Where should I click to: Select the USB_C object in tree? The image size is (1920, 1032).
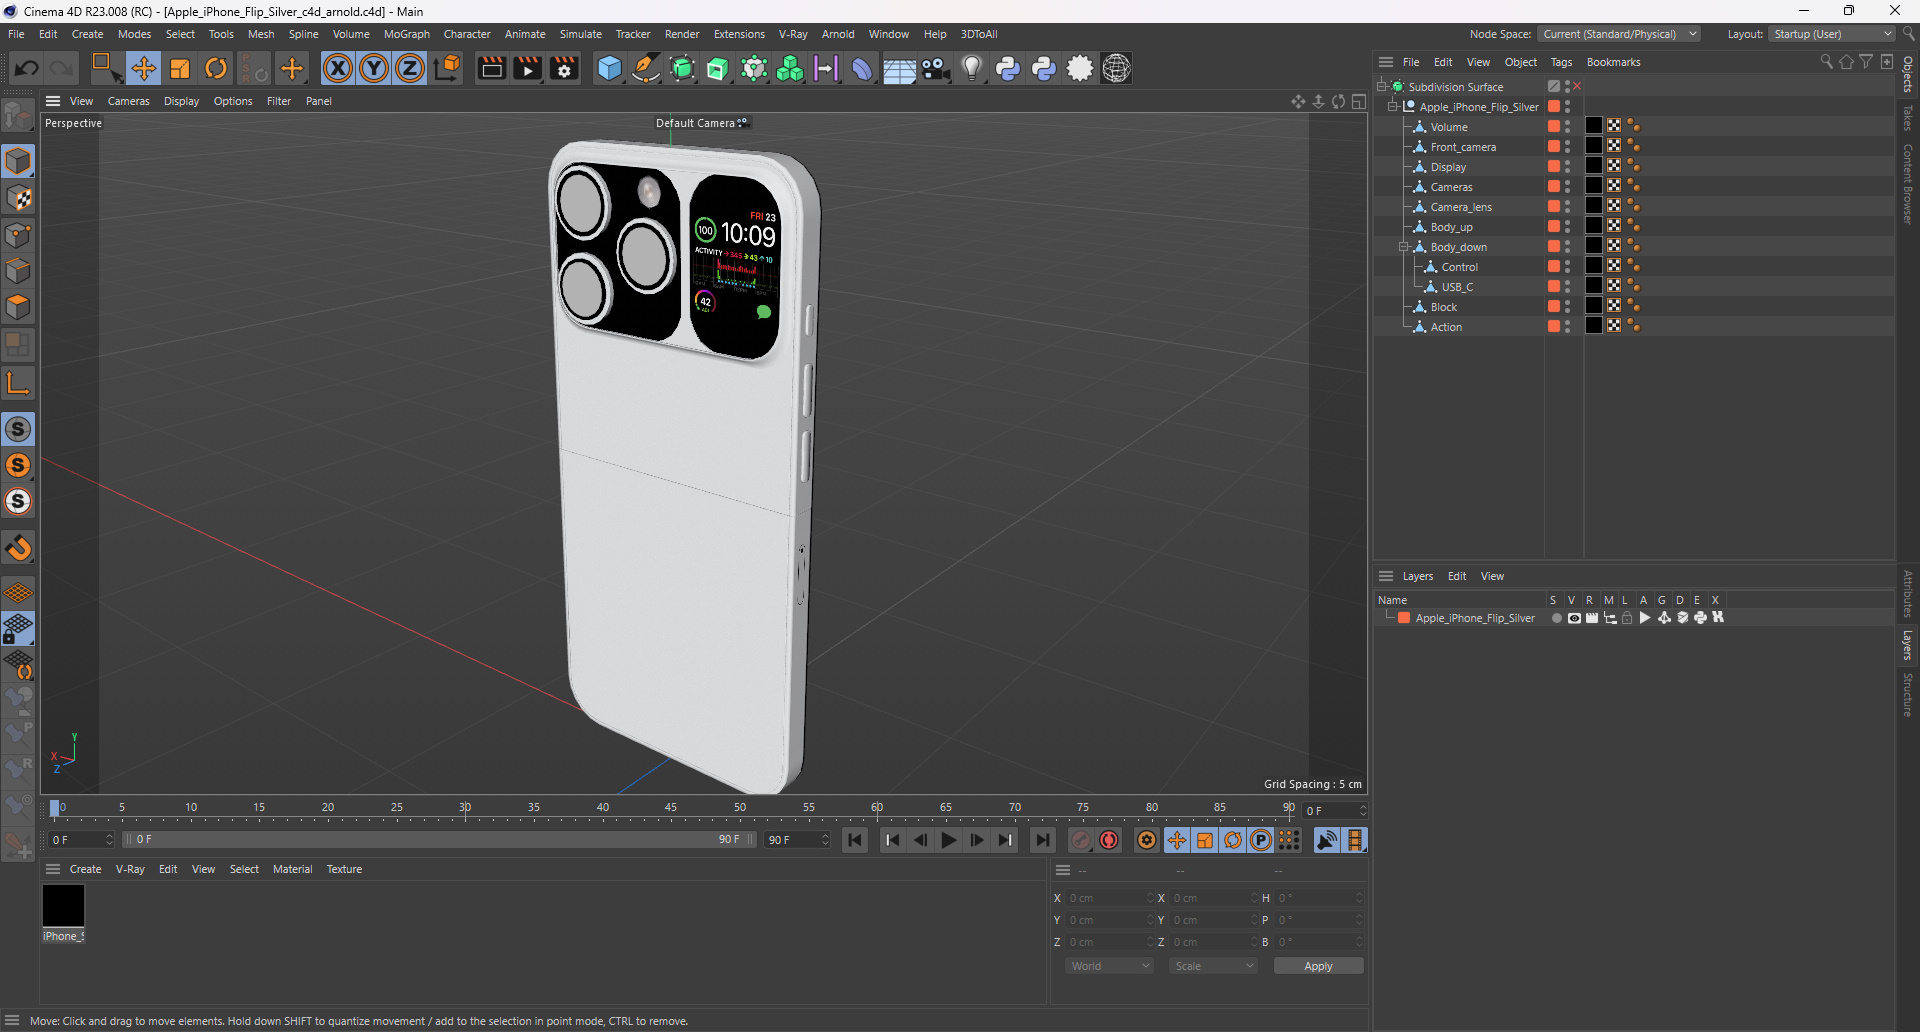click(1457, 287)
